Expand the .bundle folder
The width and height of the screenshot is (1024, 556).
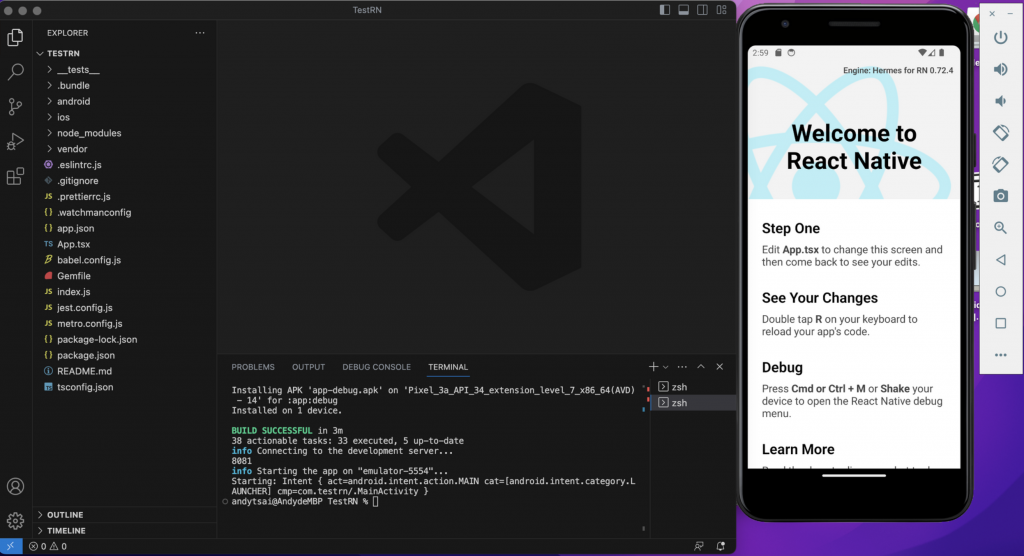click(x=125, y=86)
